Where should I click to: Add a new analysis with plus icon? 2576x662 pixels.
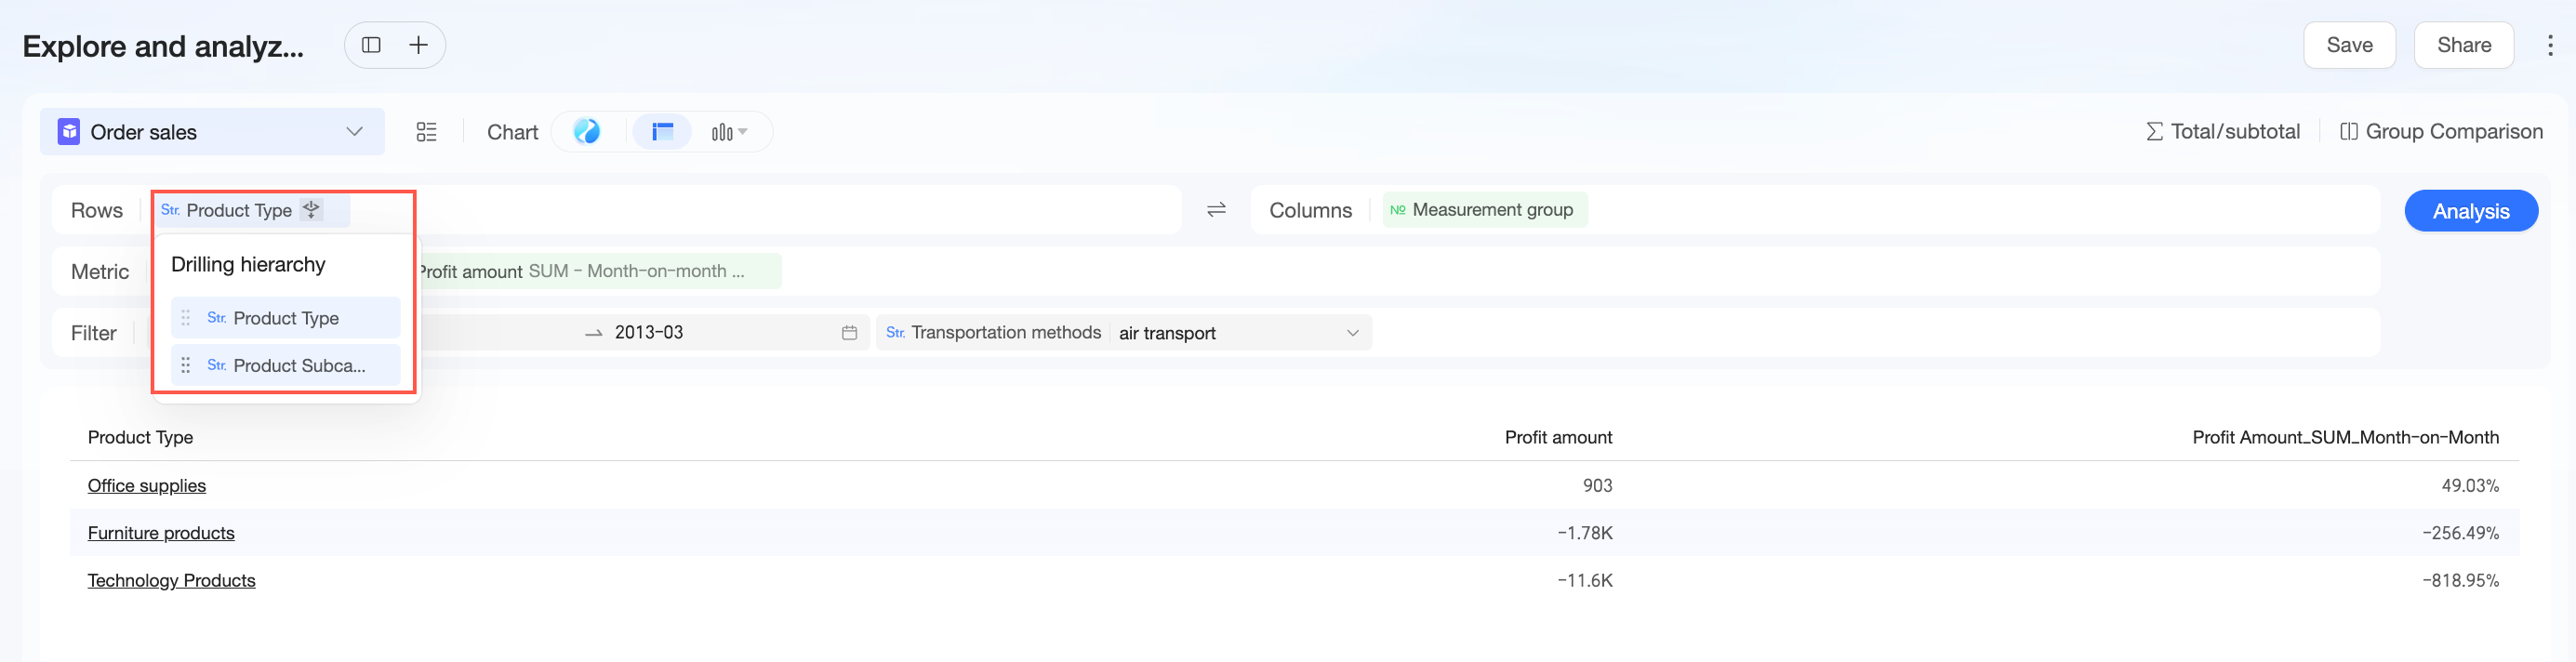tap(418, 45)
